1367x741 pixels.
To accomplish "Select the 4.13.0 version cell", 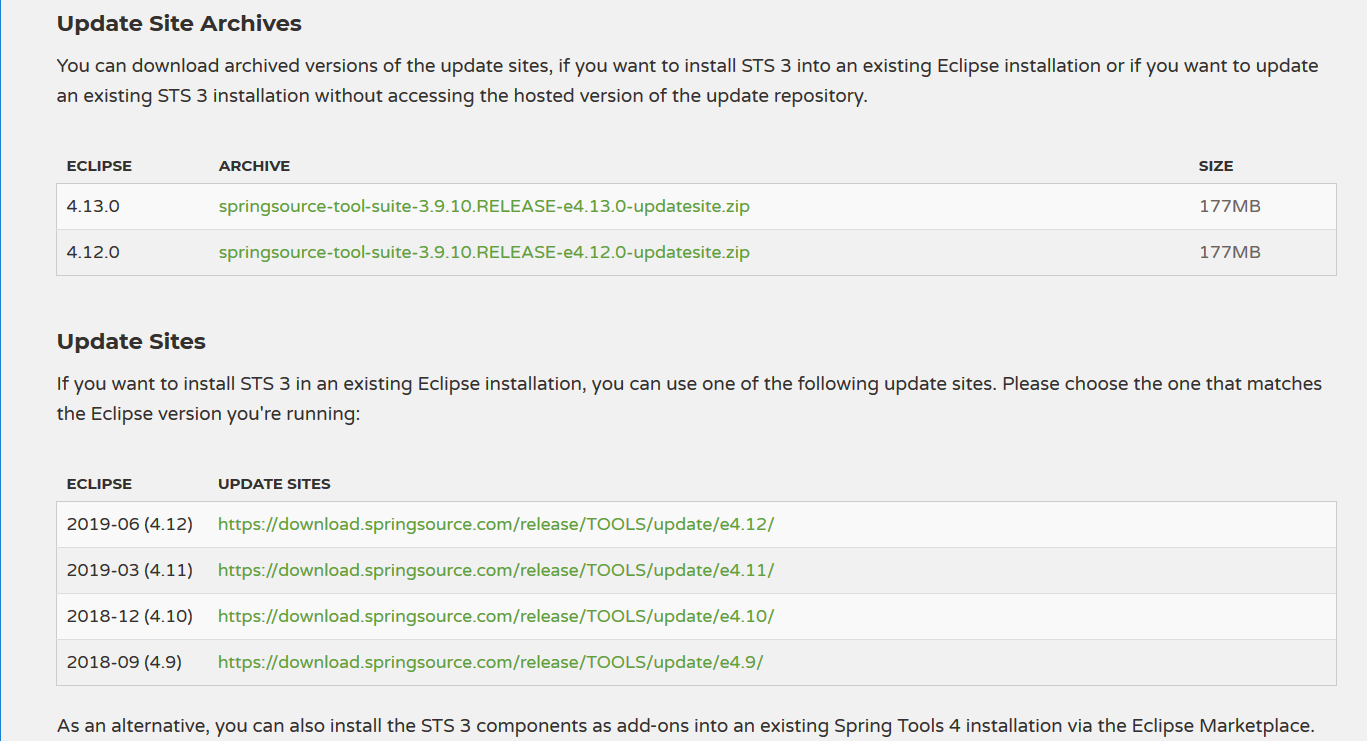I will [92, 205].
